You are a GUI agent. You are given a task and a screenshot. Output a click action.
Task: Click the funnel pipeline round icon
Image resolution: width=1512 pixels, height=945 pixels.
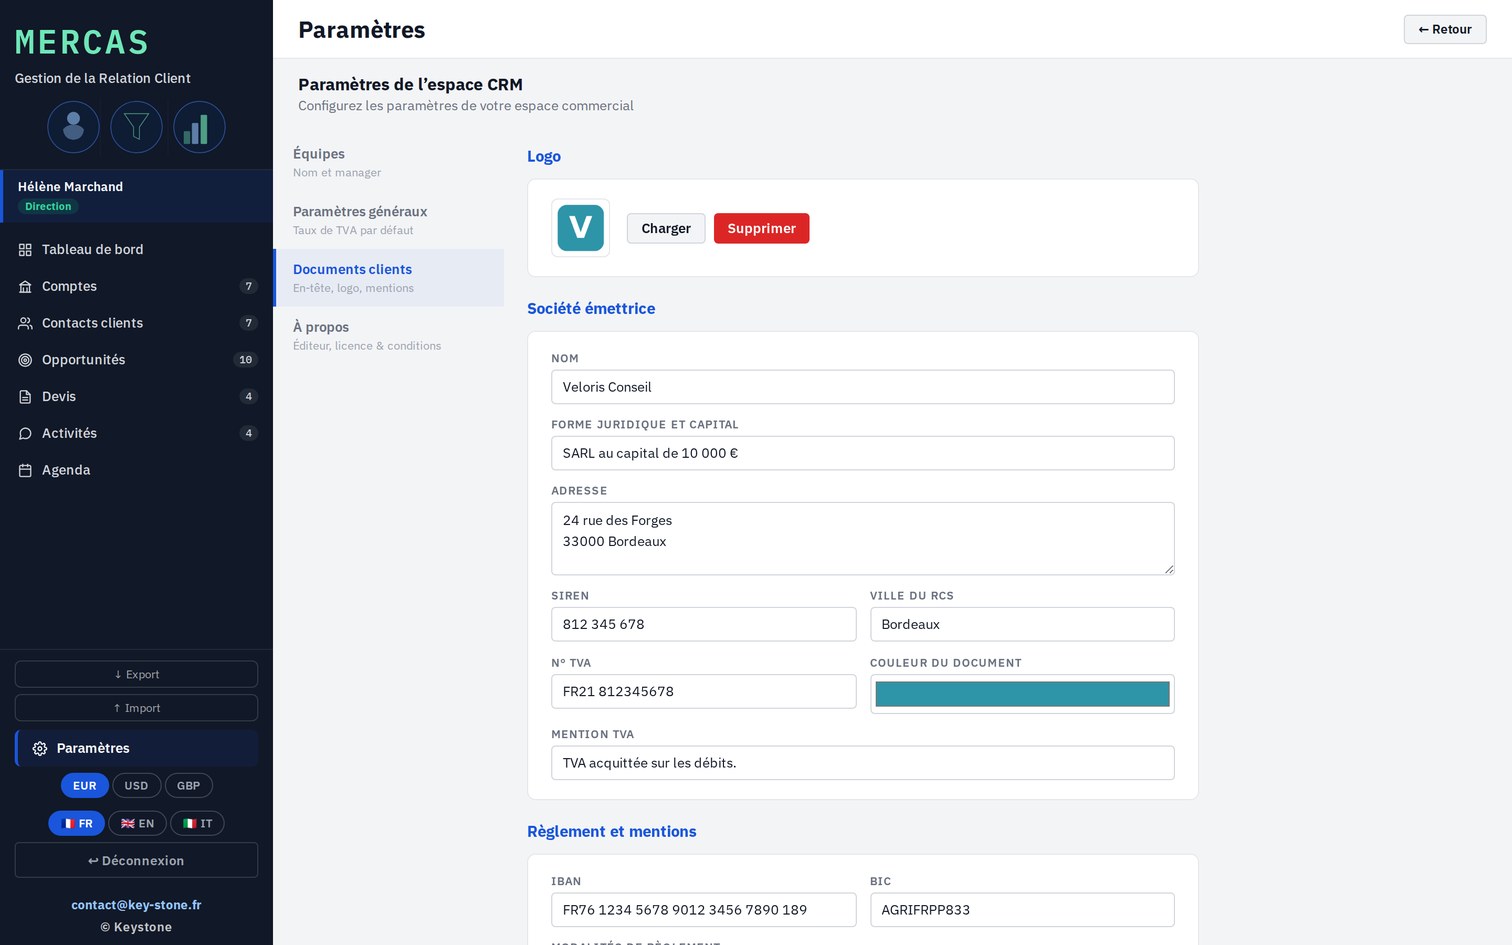(x=136, y=127)
